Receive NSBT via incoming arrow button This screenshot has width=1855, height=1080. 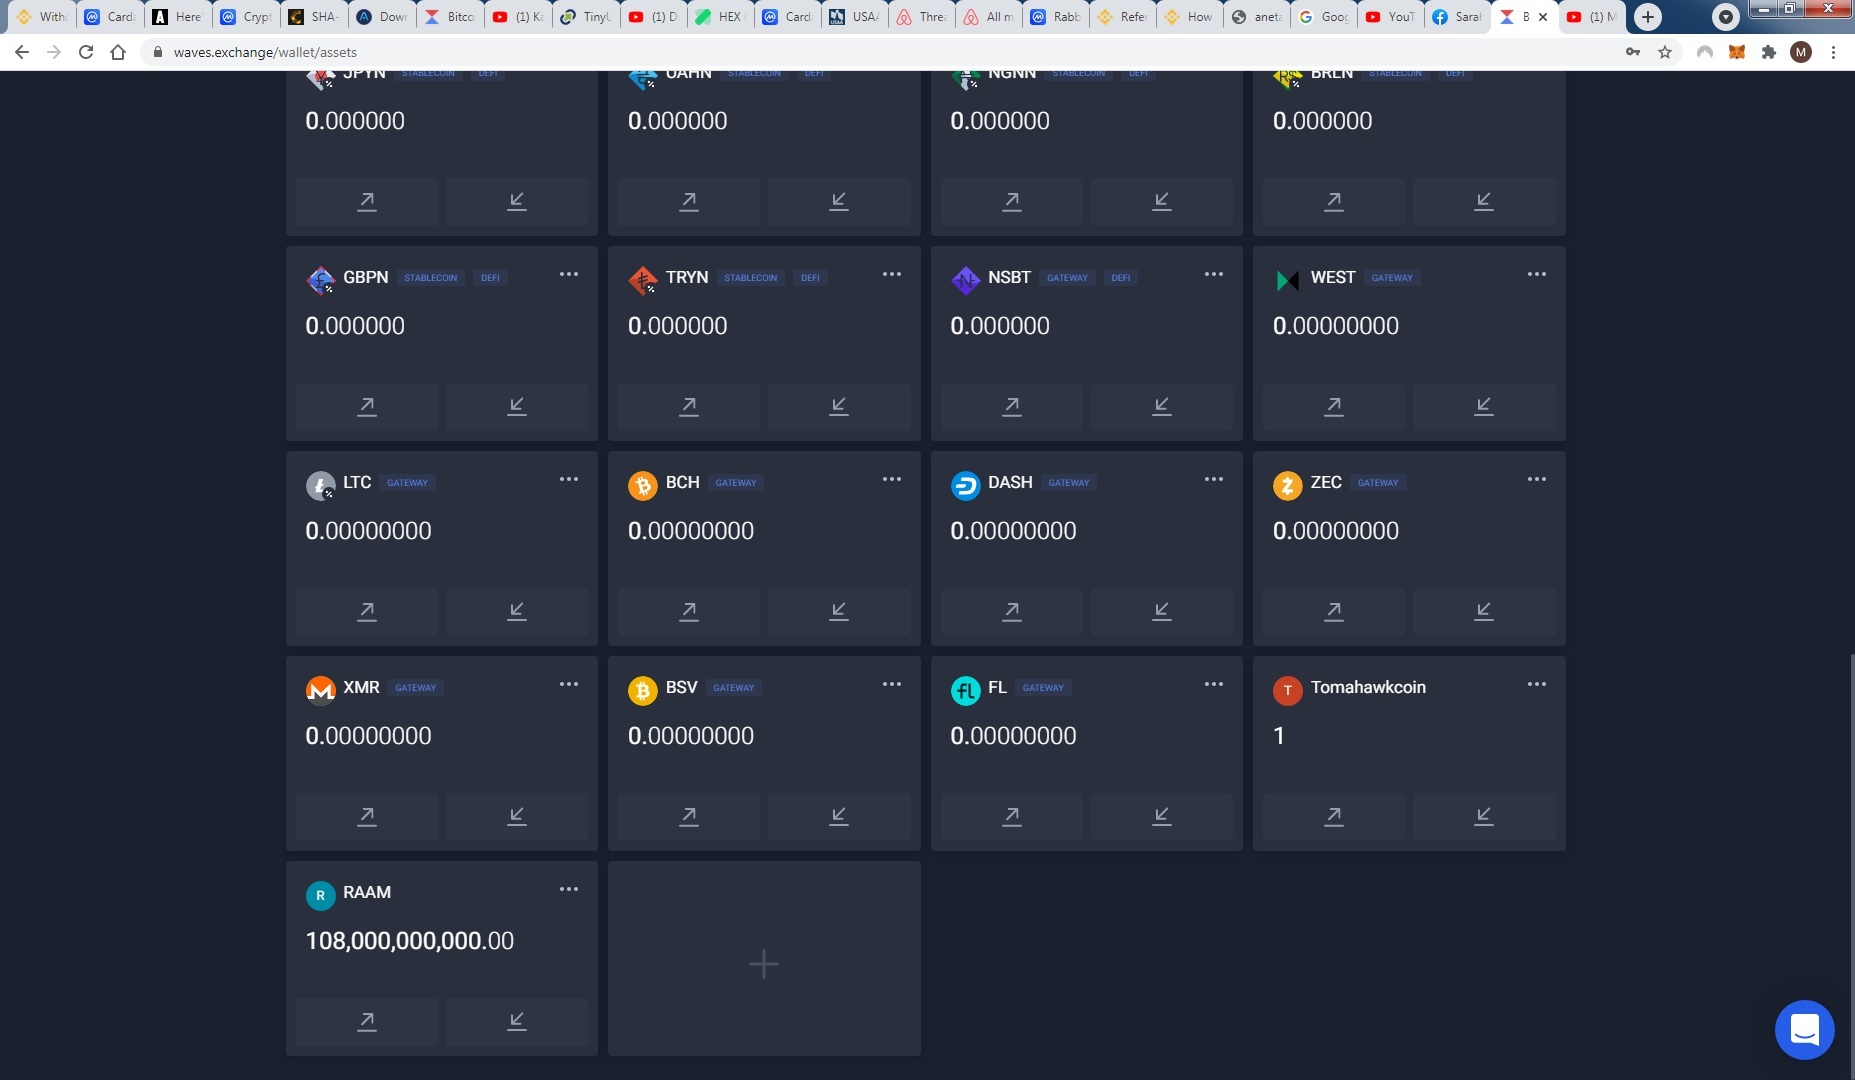[x=1162, y=407]
